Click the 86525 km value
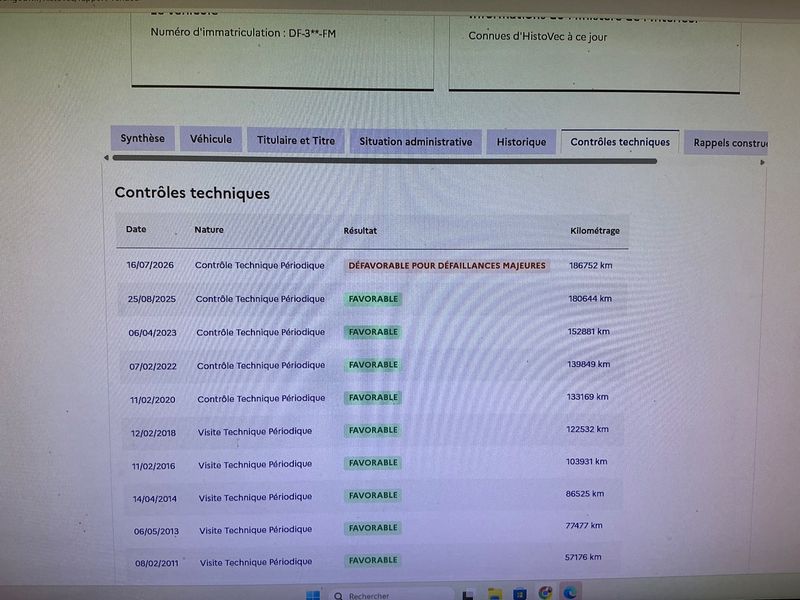The height and width of the screenshot is (600, 800). click(585, 494)
